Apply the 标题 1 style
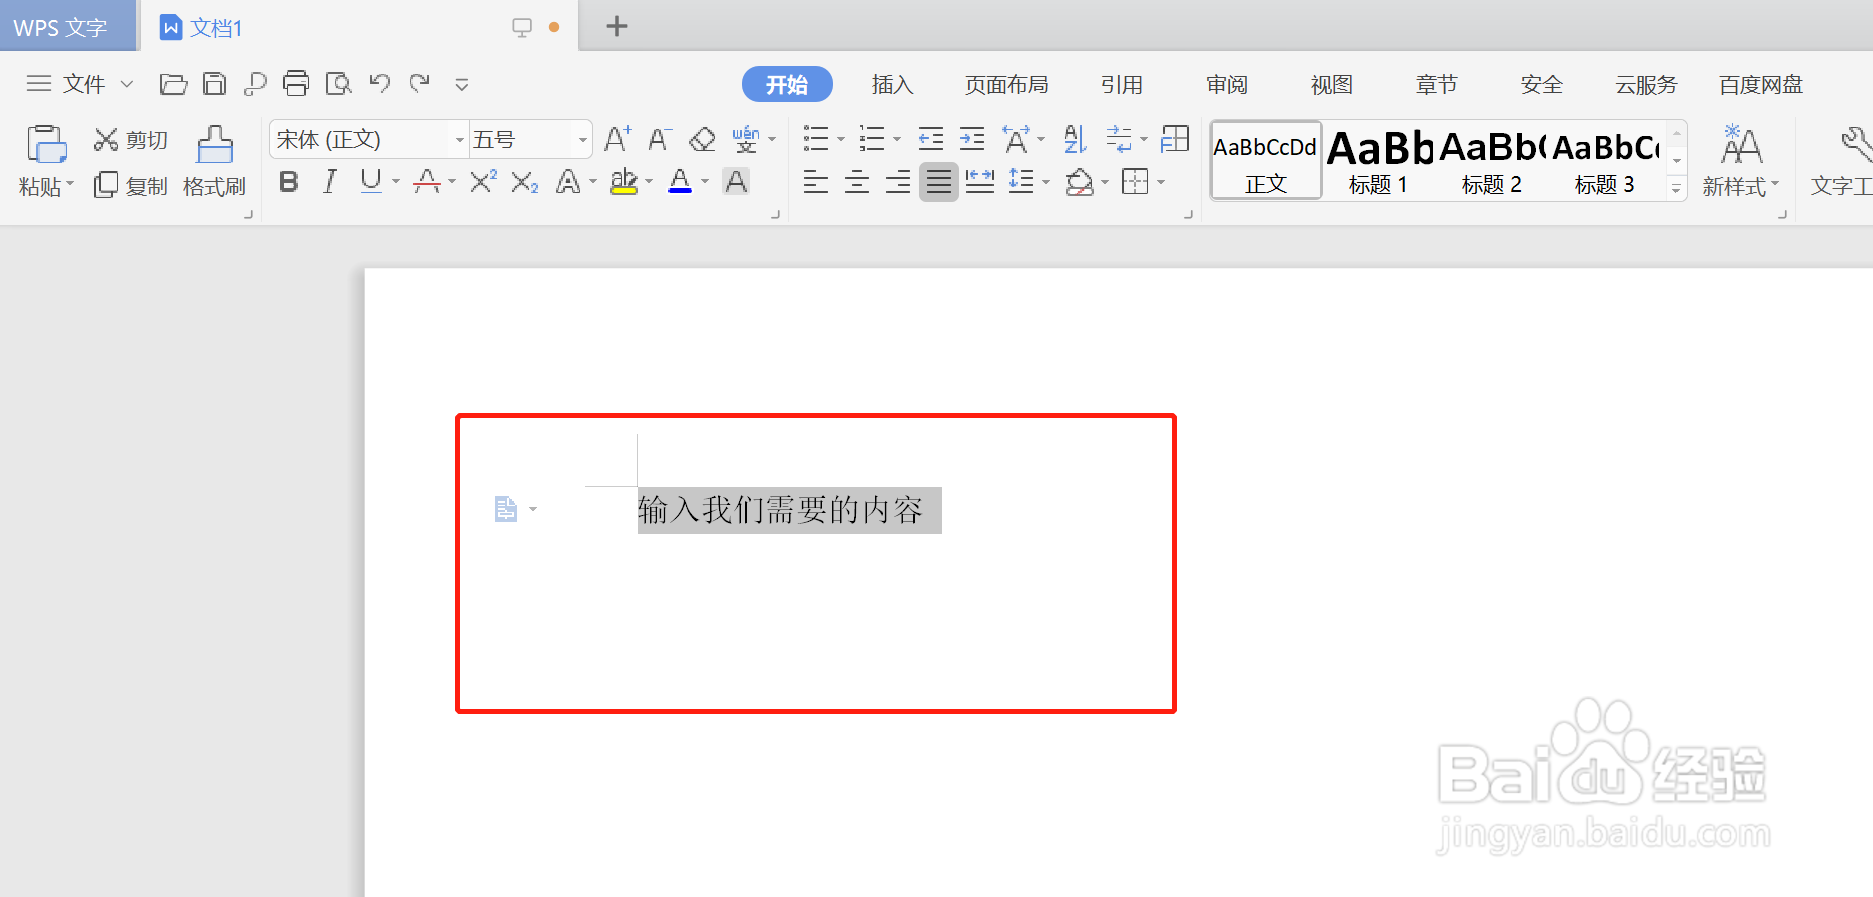Viewport: 1873px width, 897px height. pyautogui.click(x=1378, y=160)
